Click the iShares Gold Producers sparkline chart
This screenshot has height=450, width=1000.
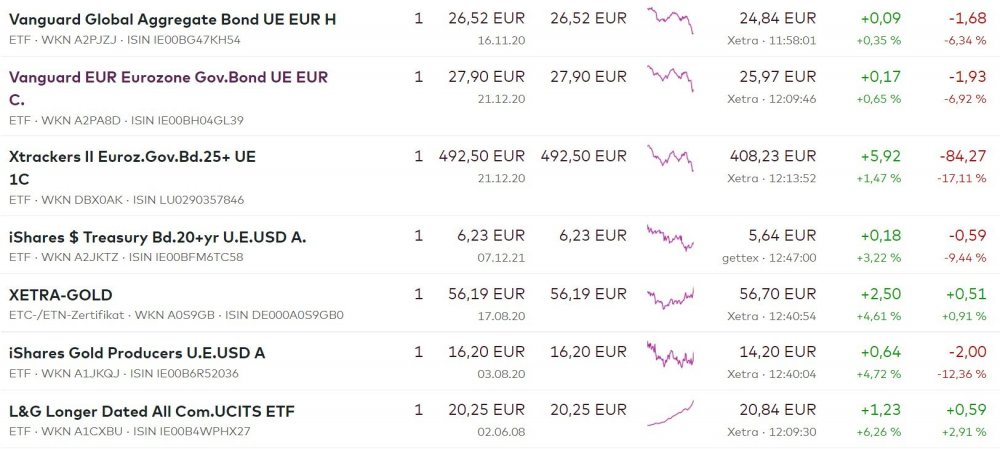pos(670,354)
